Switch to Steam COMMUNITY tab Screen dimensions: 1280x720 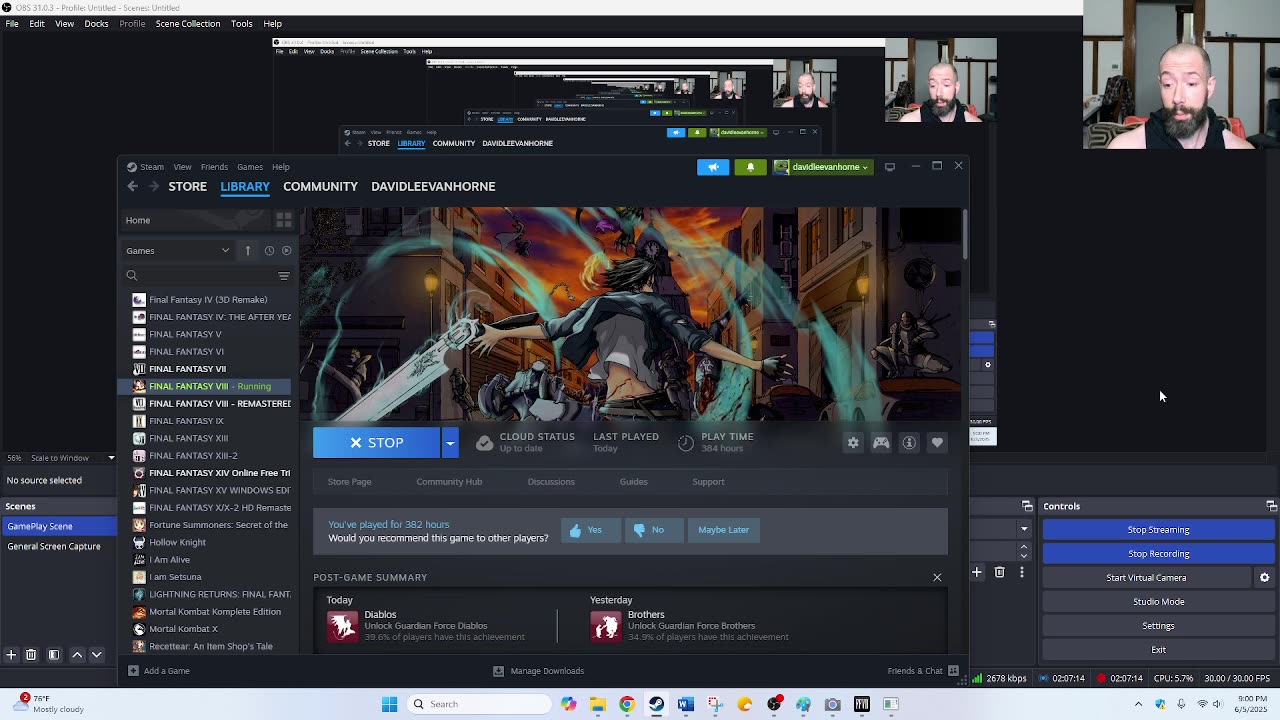coord(320,186)
